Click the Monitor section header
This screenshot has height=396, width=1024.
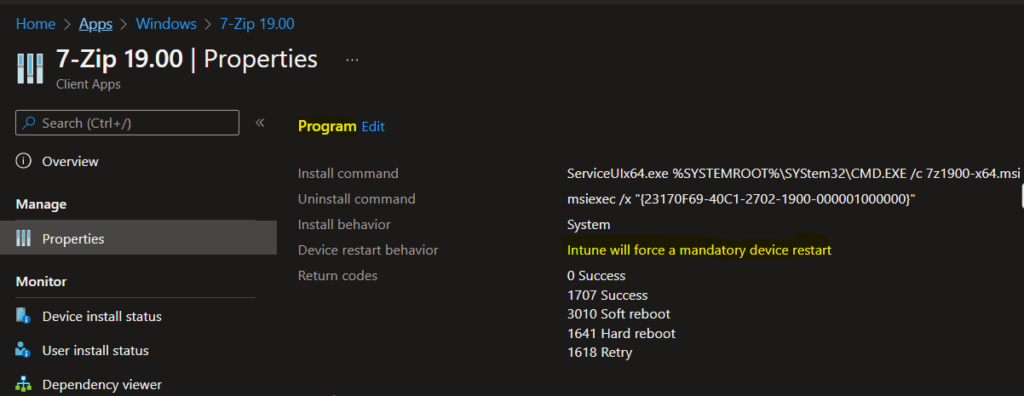point(42,282)
